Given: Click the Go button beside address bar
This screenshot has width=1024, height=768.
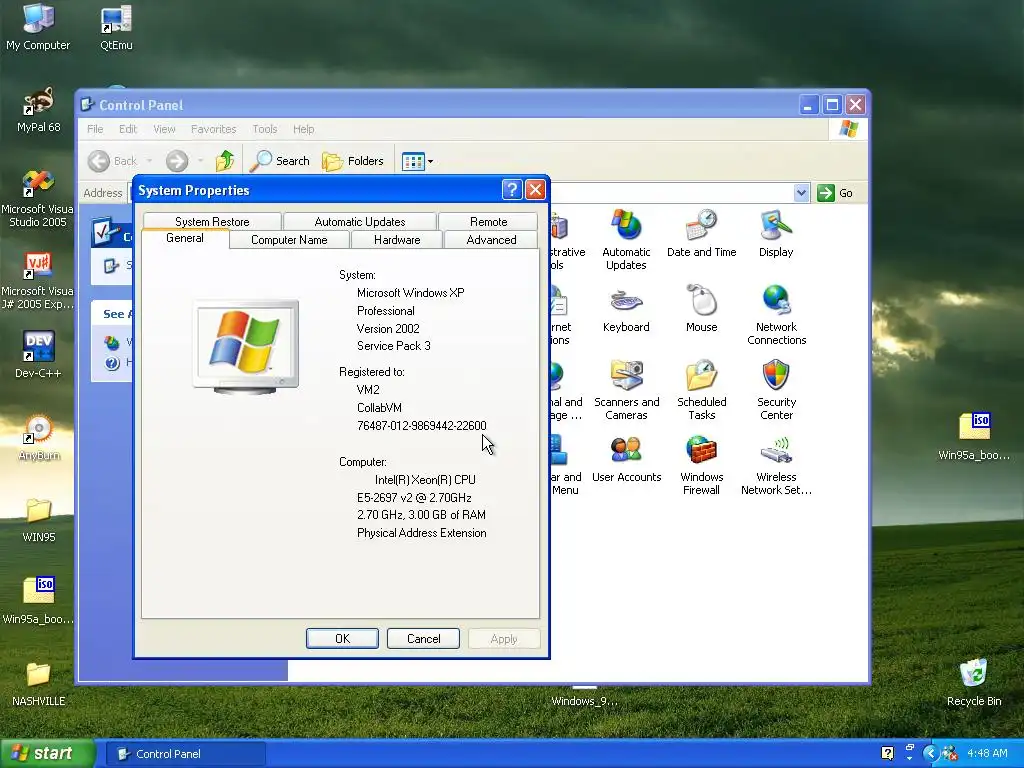Looking at the screenshot, I should click(x=835, y=193).
